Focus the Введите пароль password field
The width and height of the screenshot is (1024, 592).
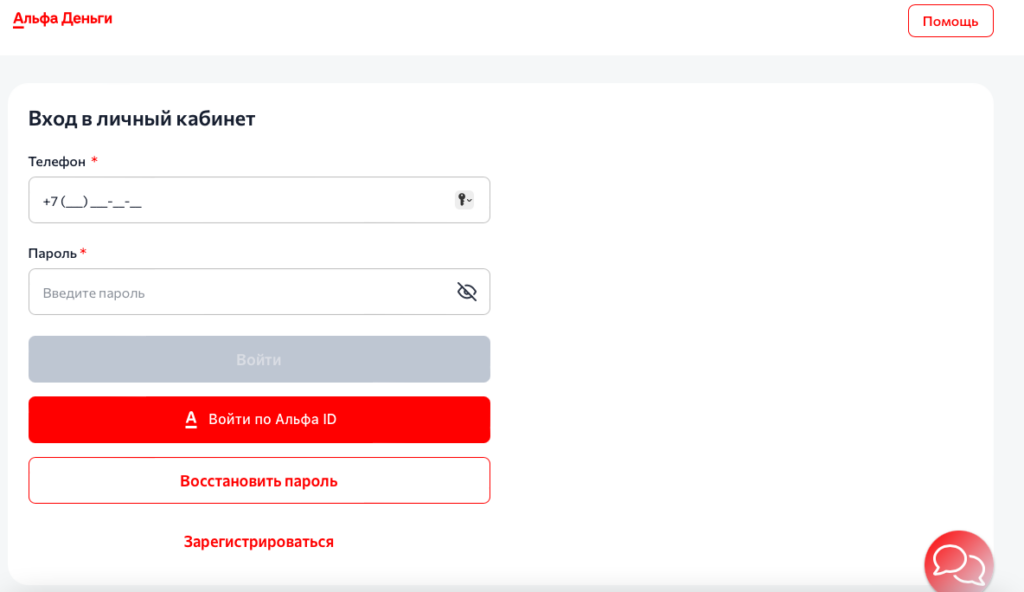(x=240, y=293)
